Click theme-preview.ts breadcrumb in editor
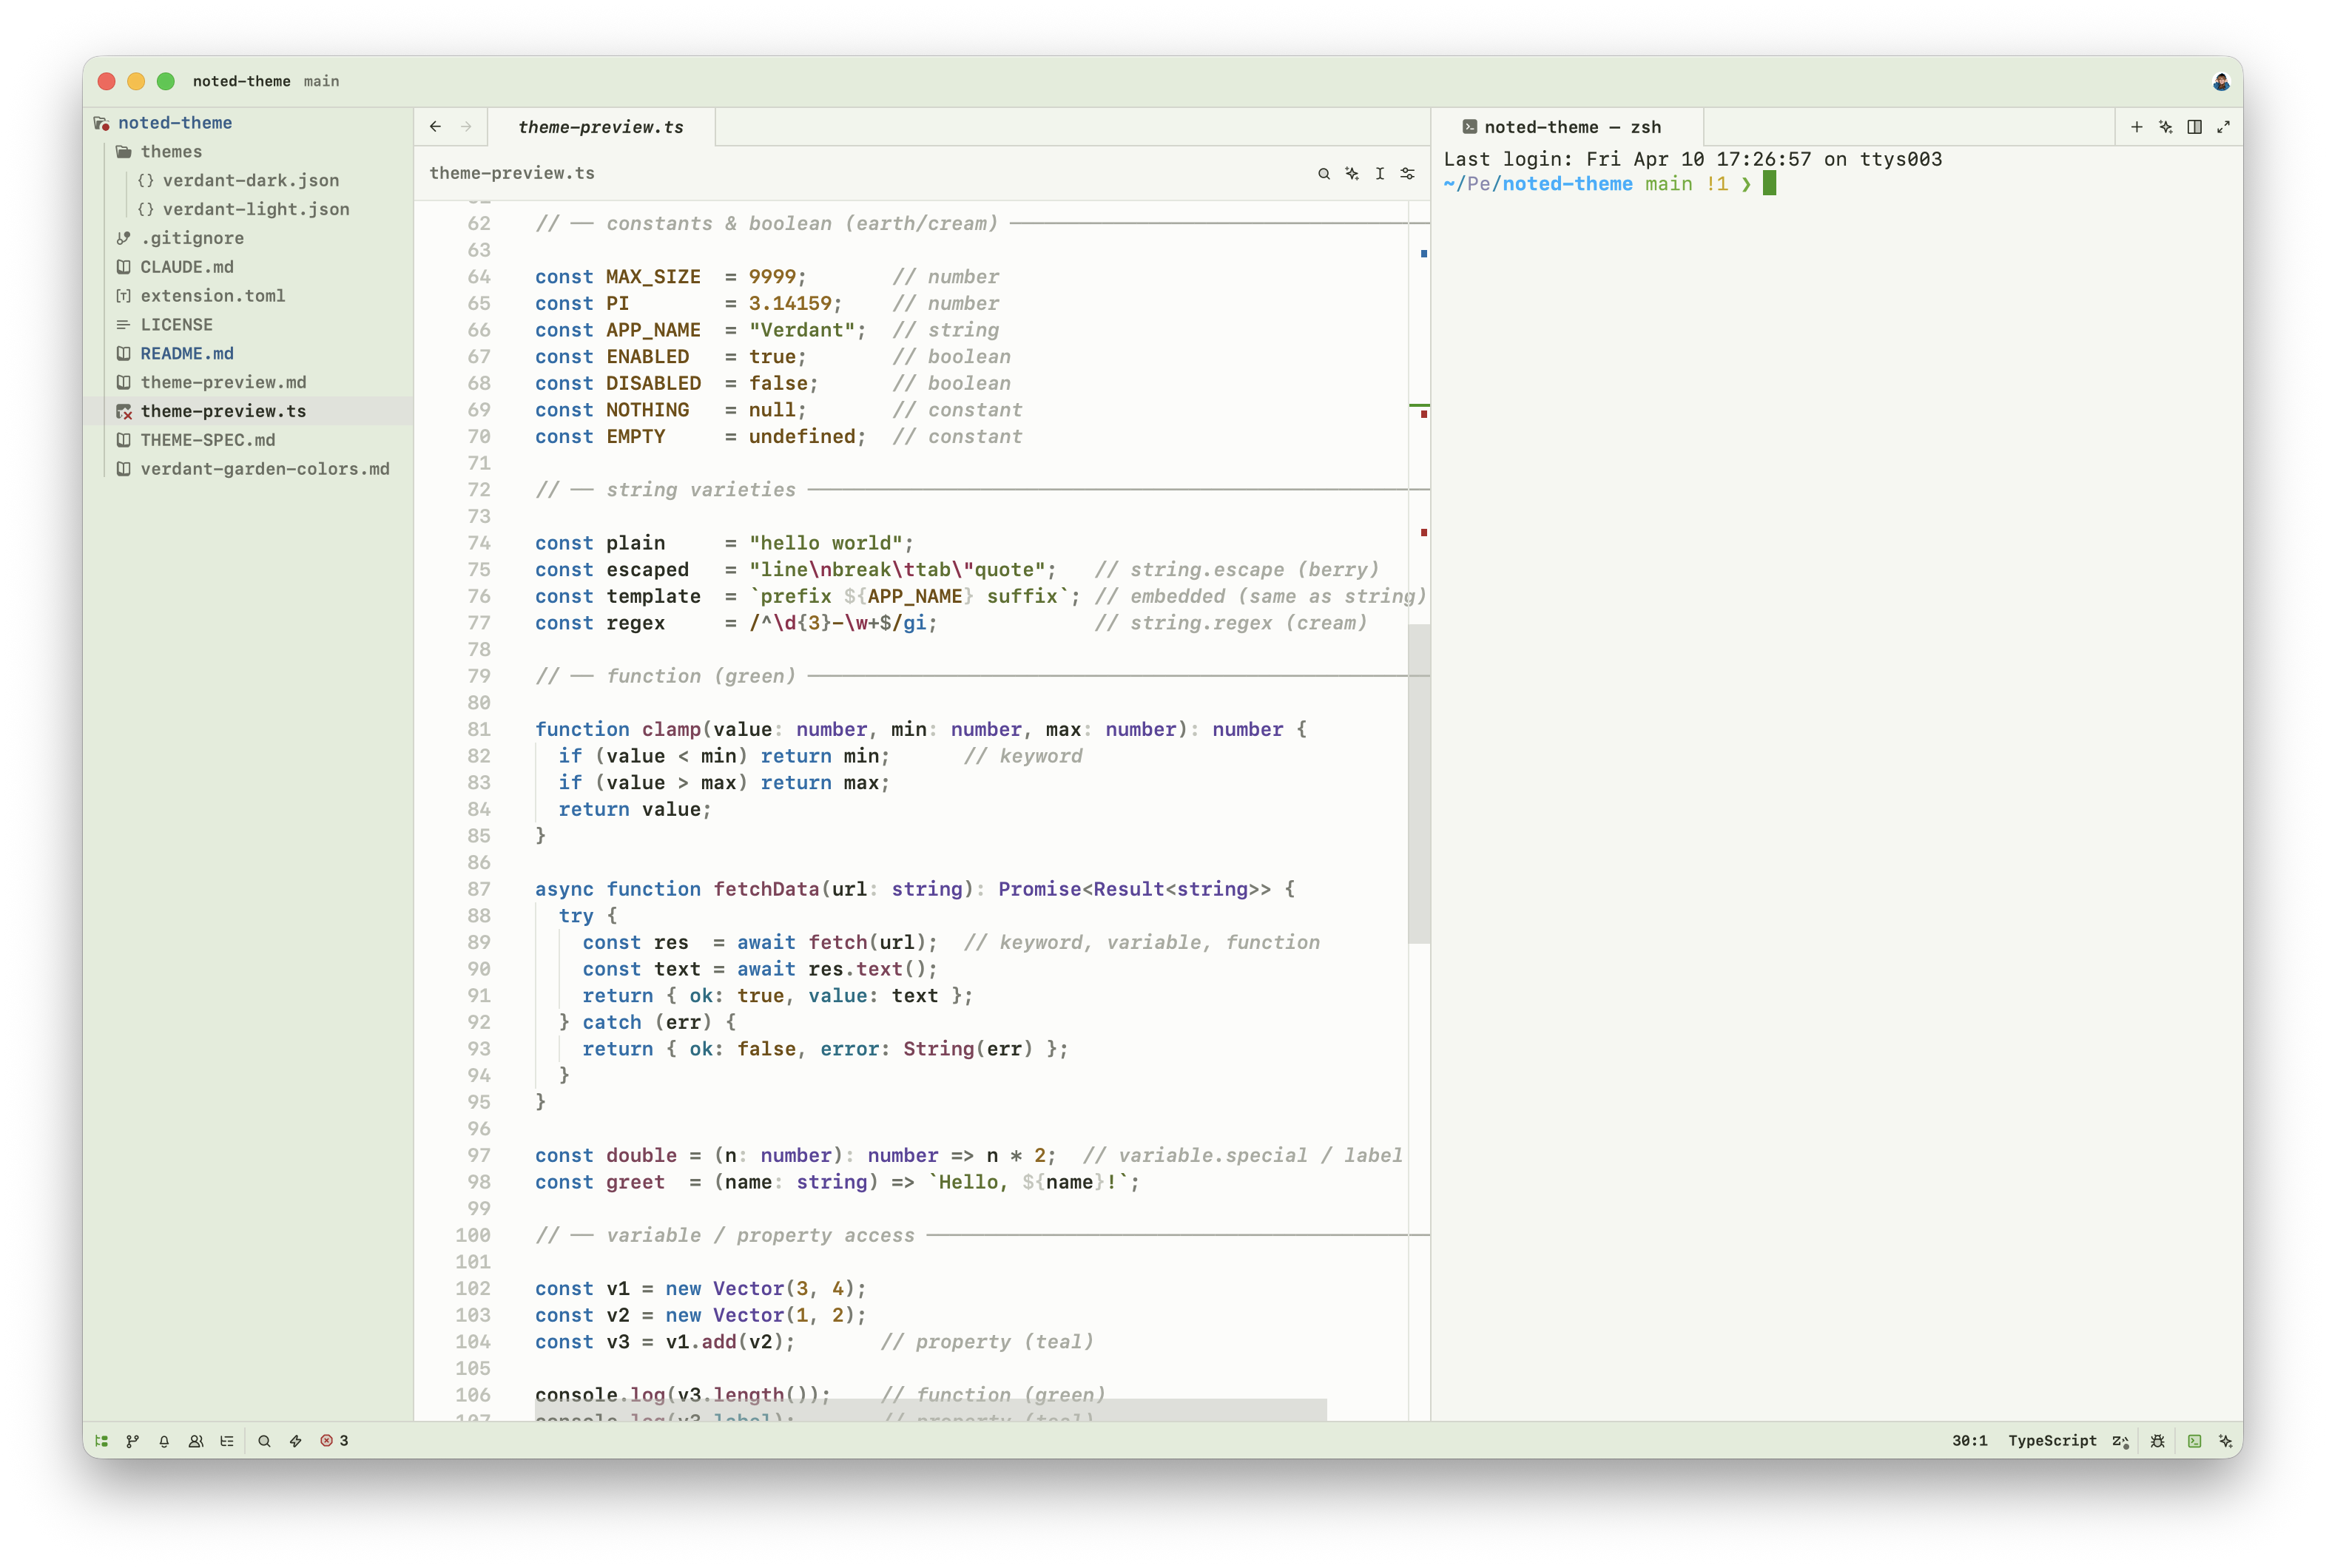The height and width of the screenshot is (1568, 2326). click(512, 173)
